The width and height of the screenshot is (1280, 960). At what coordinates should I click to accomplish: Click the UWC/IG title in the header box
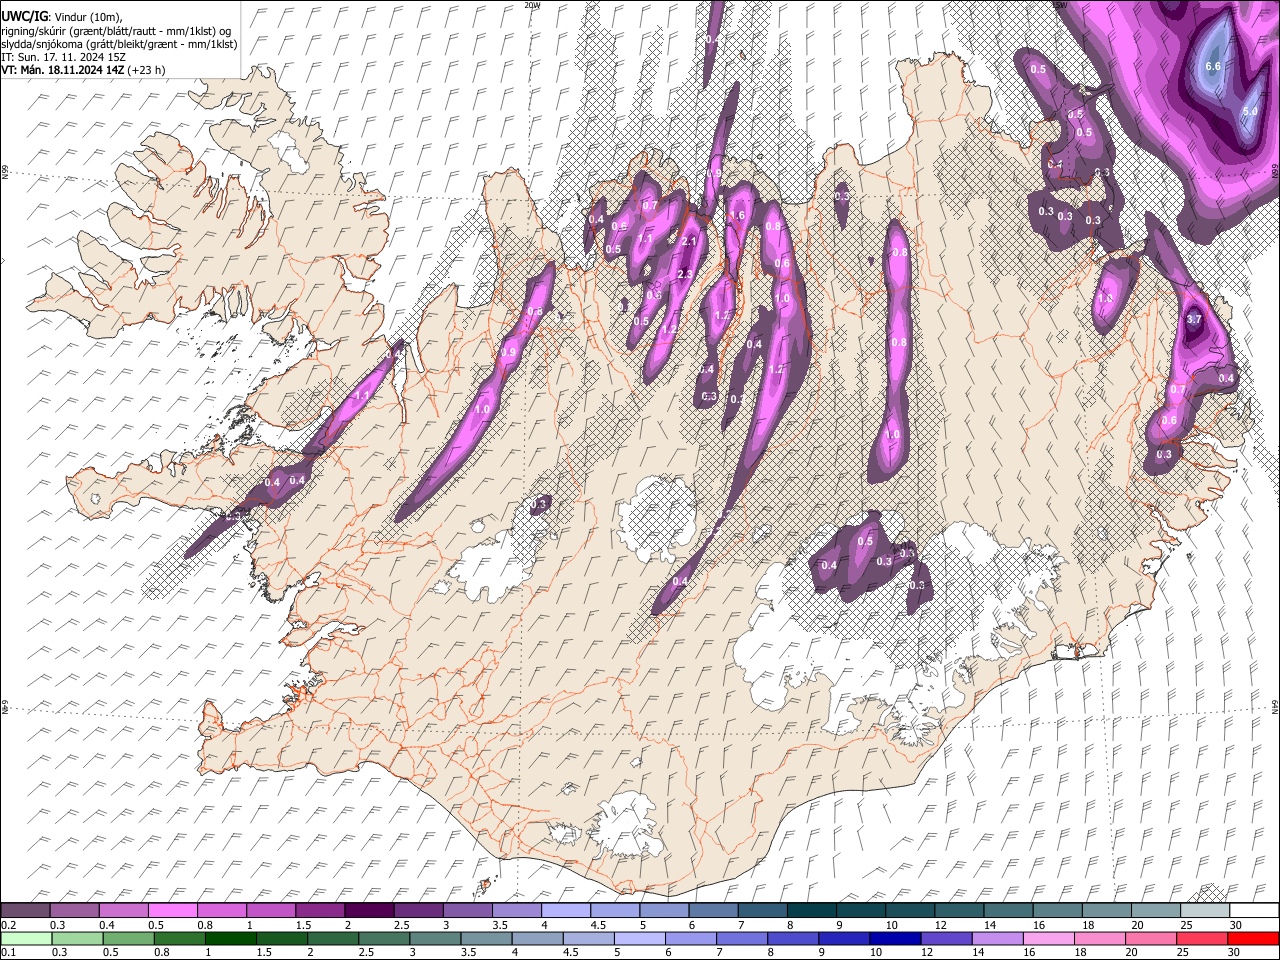click(x=24, y=16)
